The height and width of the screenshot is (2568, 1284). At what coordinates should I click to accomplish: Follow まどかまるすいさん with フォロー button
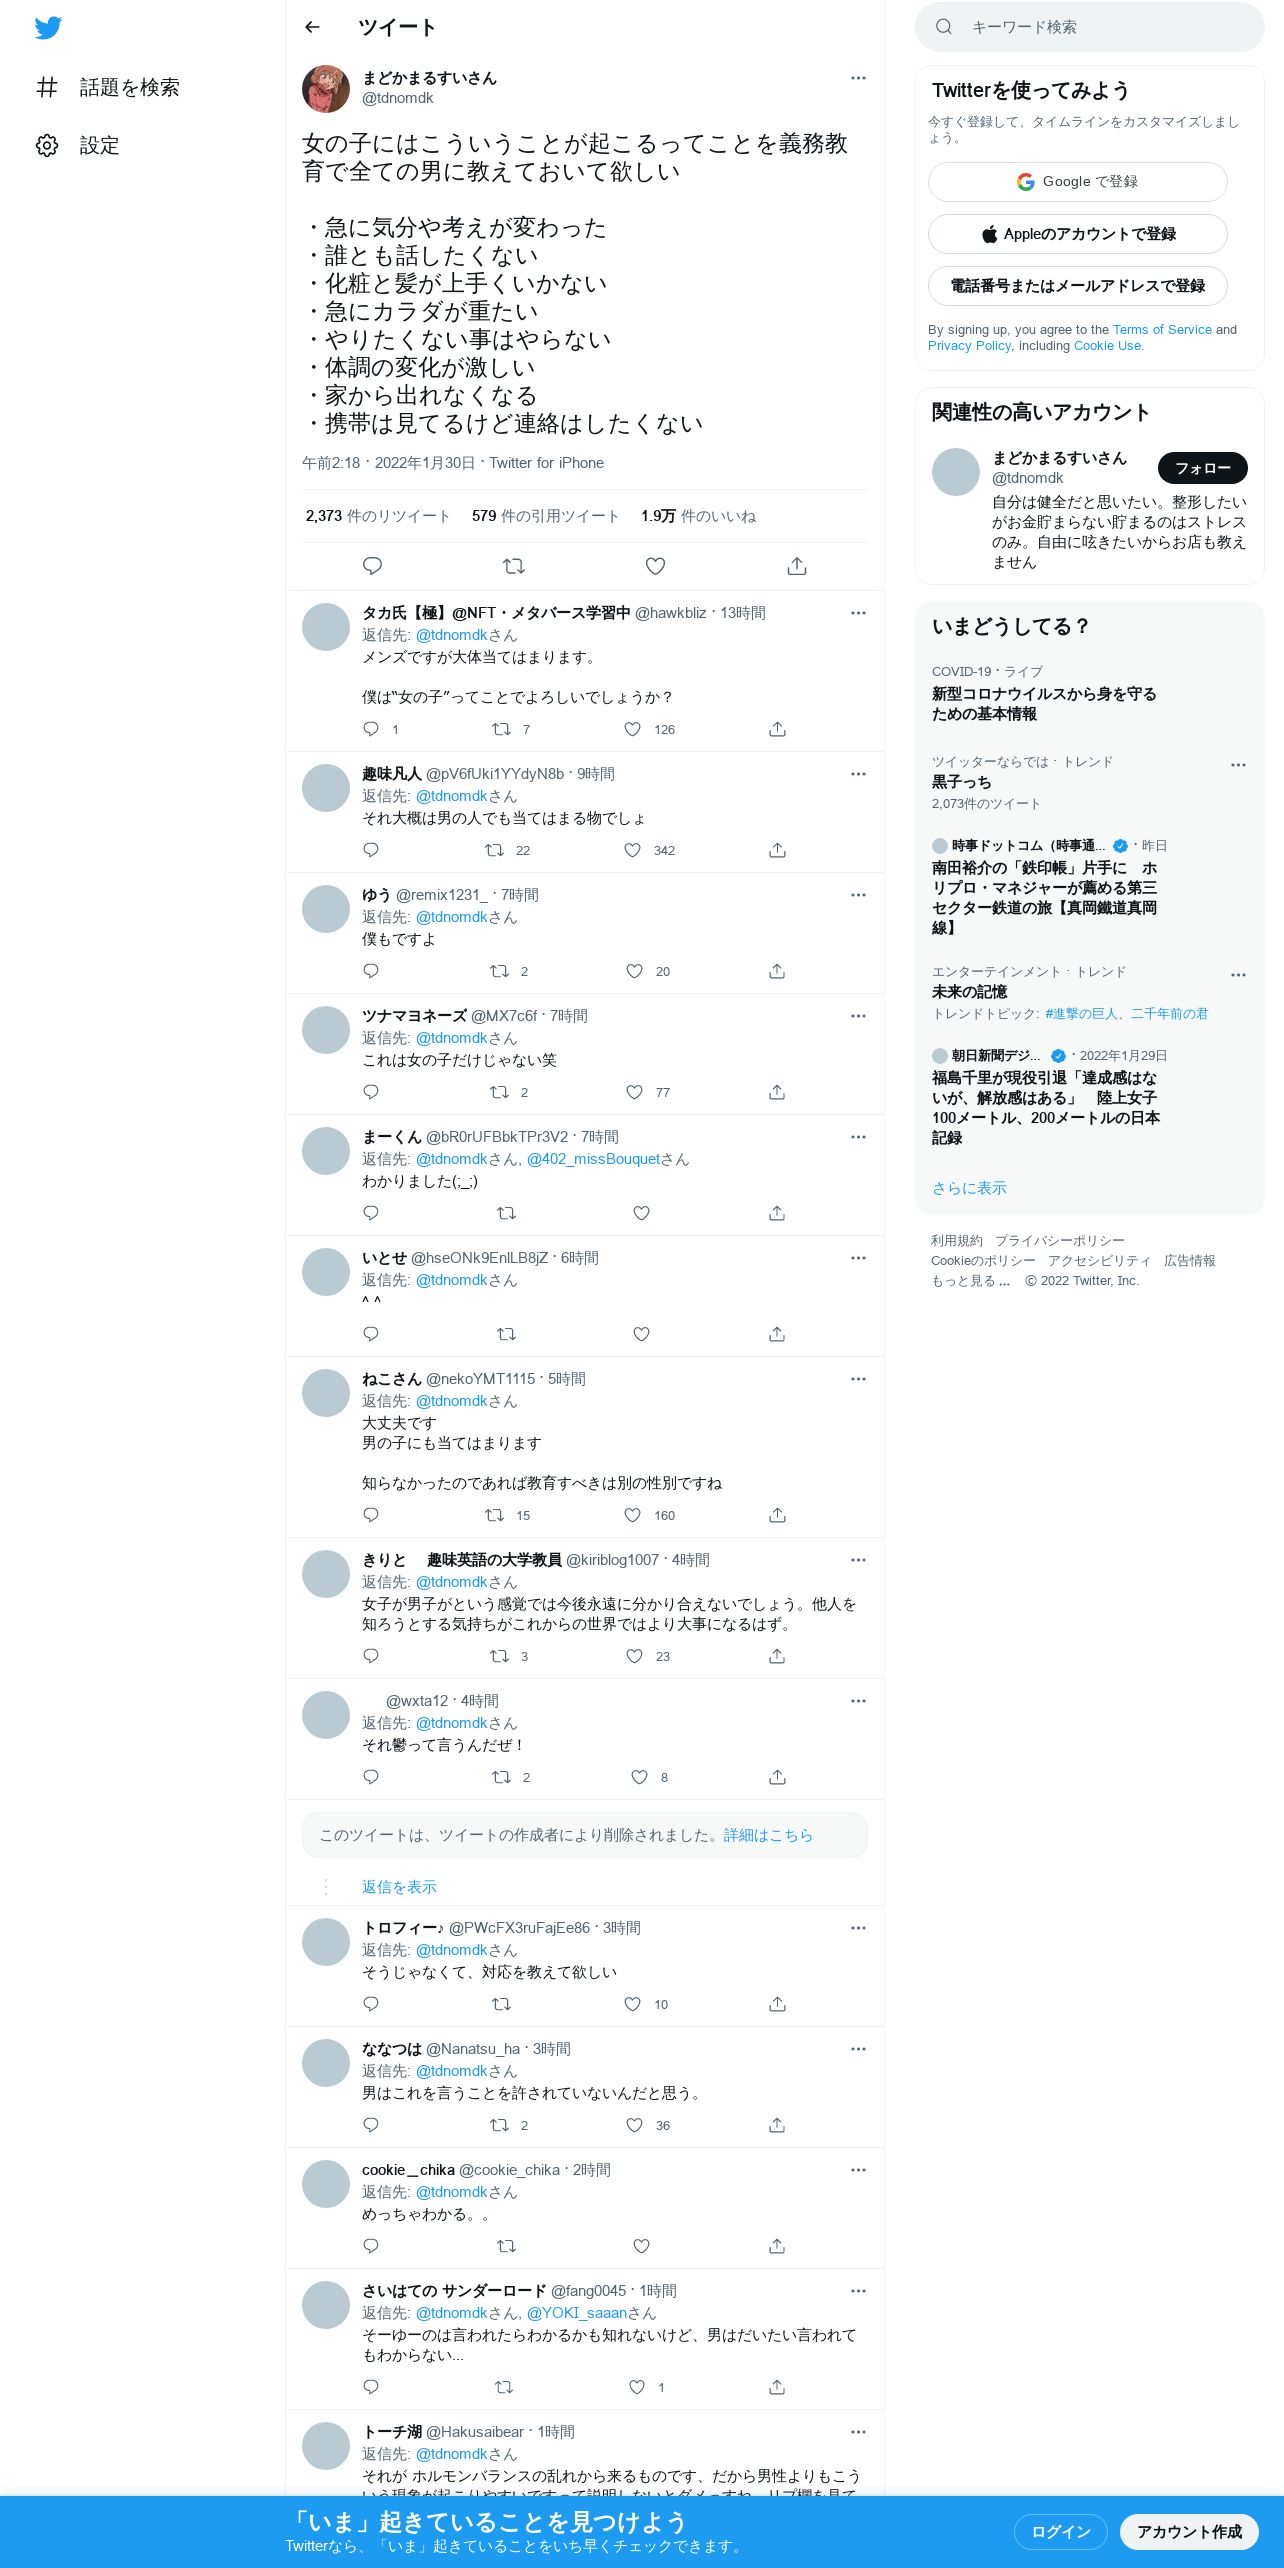click(1203, 468)
